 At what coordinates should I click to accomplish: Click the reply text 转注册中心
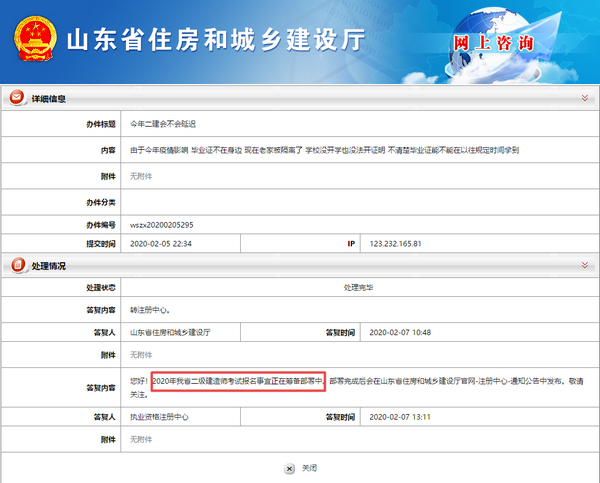151,309
